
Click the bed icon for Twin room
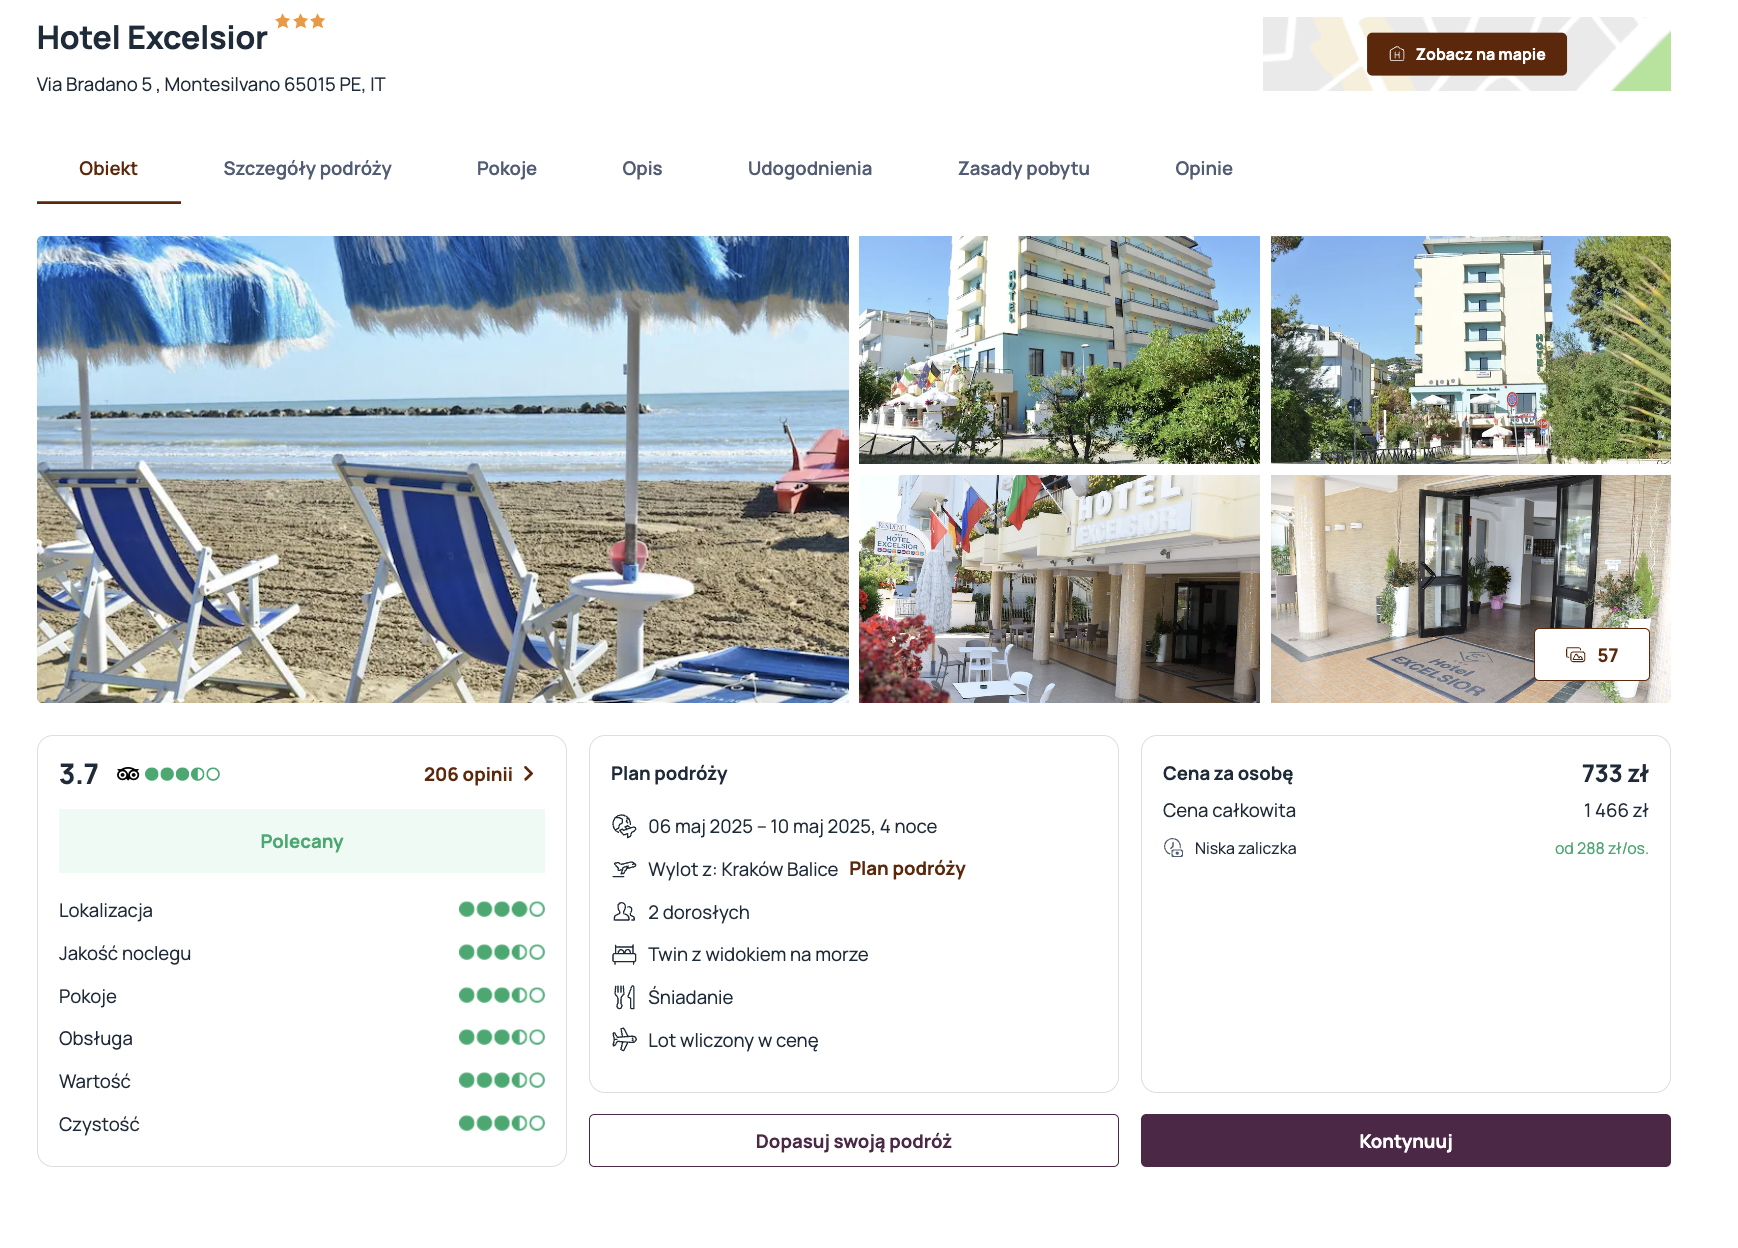click(624, 954)
